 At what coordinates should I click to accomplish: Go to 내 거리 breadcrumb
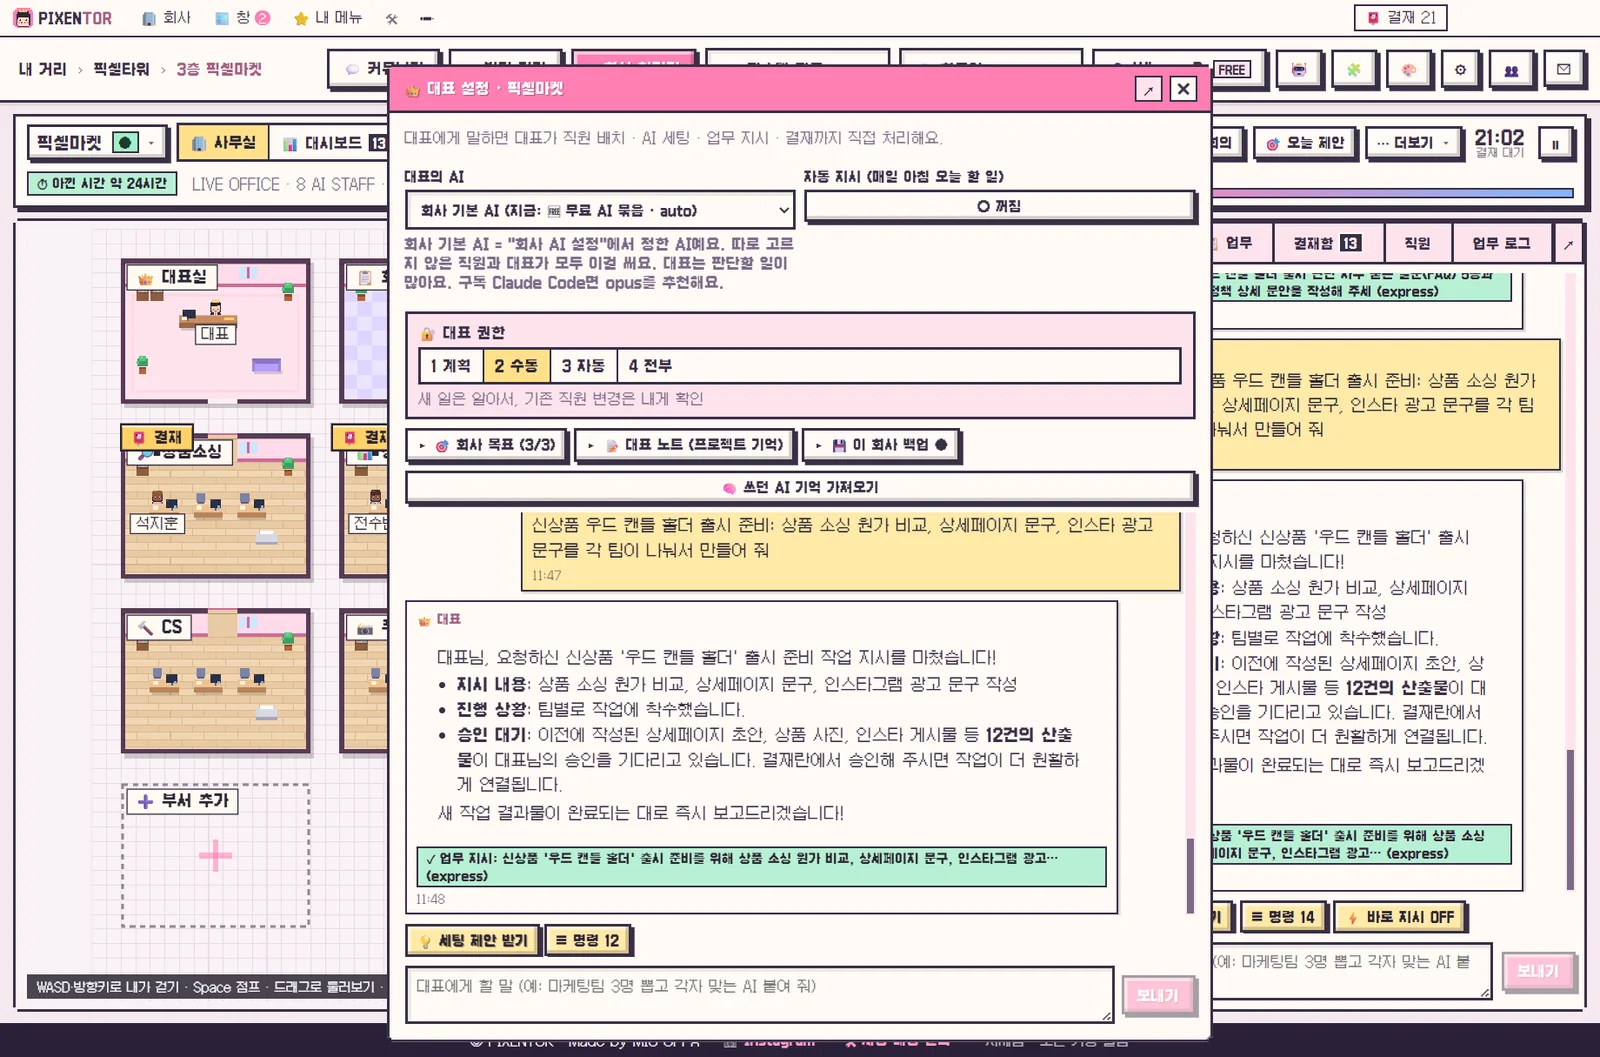click(x=42, y=69)
